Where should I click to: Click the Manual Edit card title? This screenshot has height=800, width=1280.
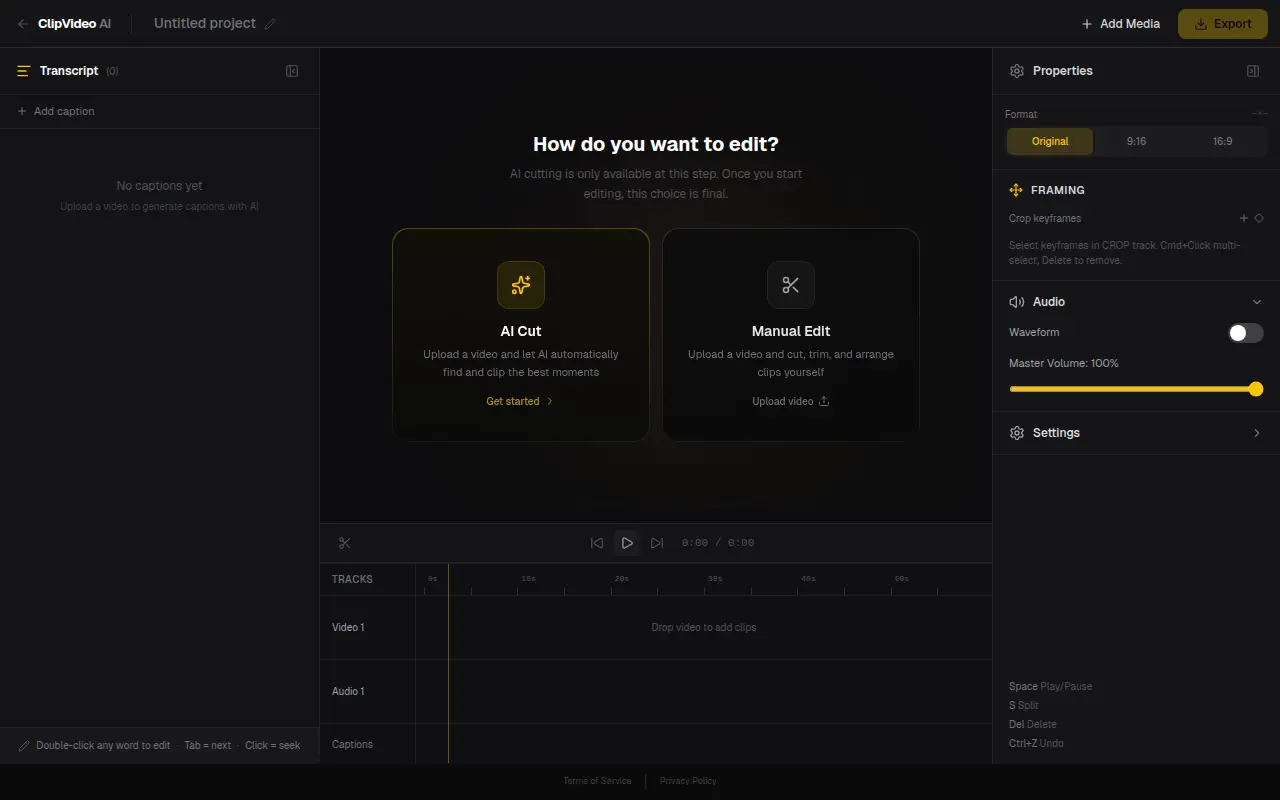point(791,331)
